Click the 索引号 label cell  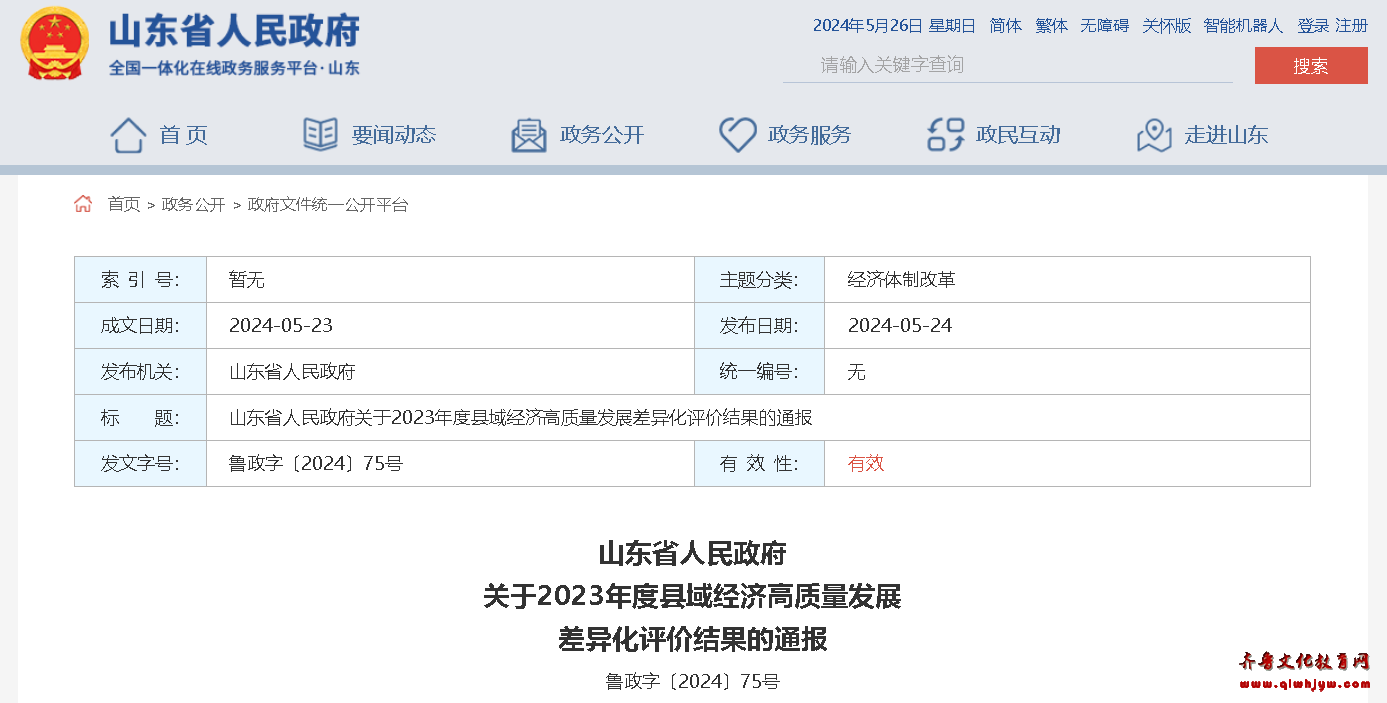tap(140, 280)
